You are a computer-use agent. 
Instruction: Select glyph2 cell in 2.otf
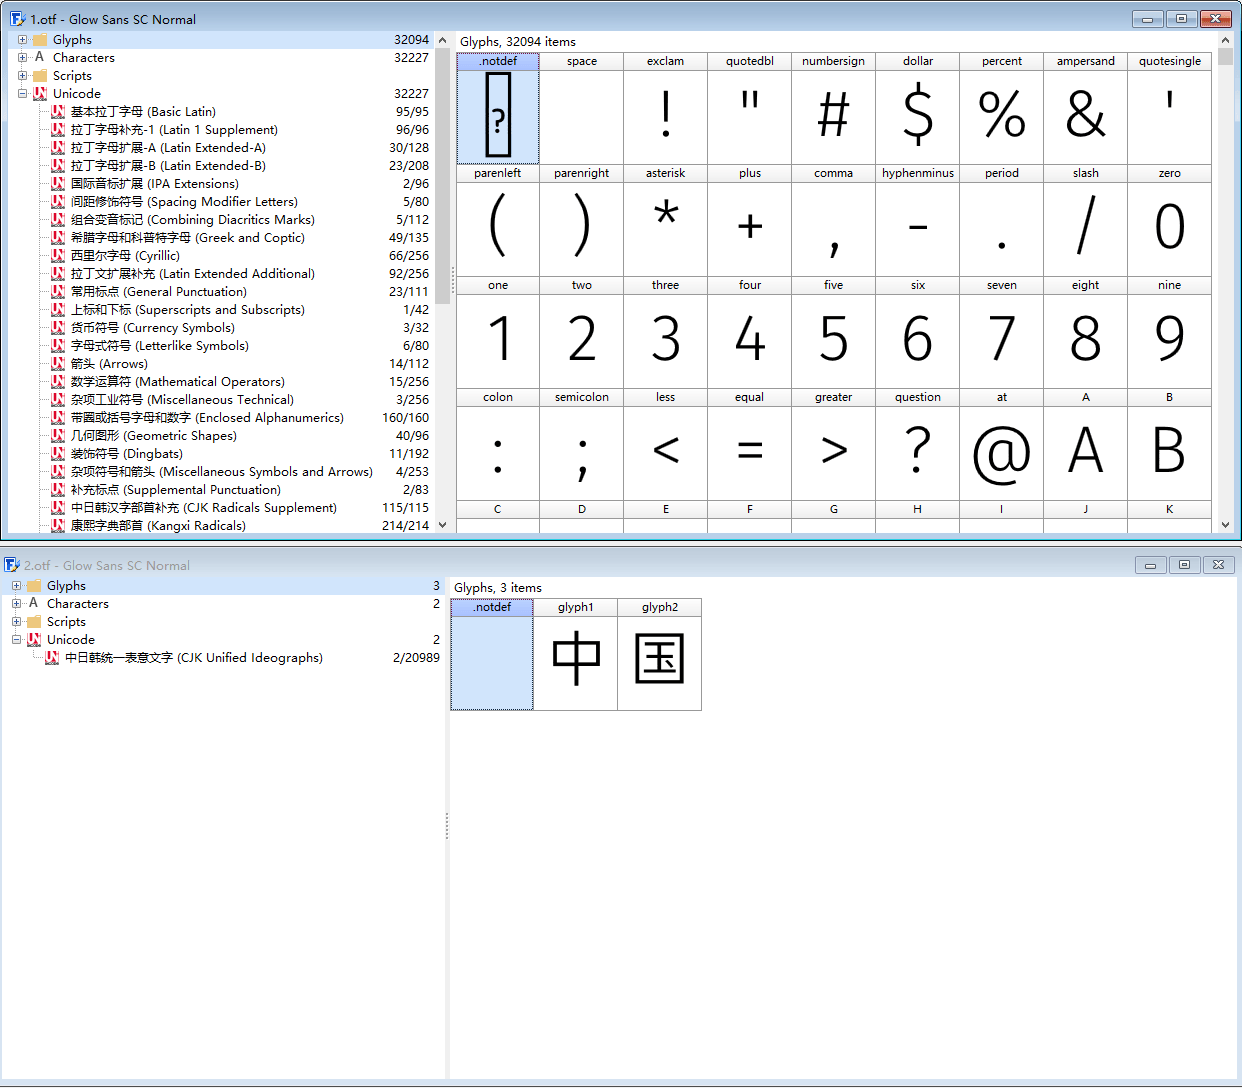click(x=659, y=654)
